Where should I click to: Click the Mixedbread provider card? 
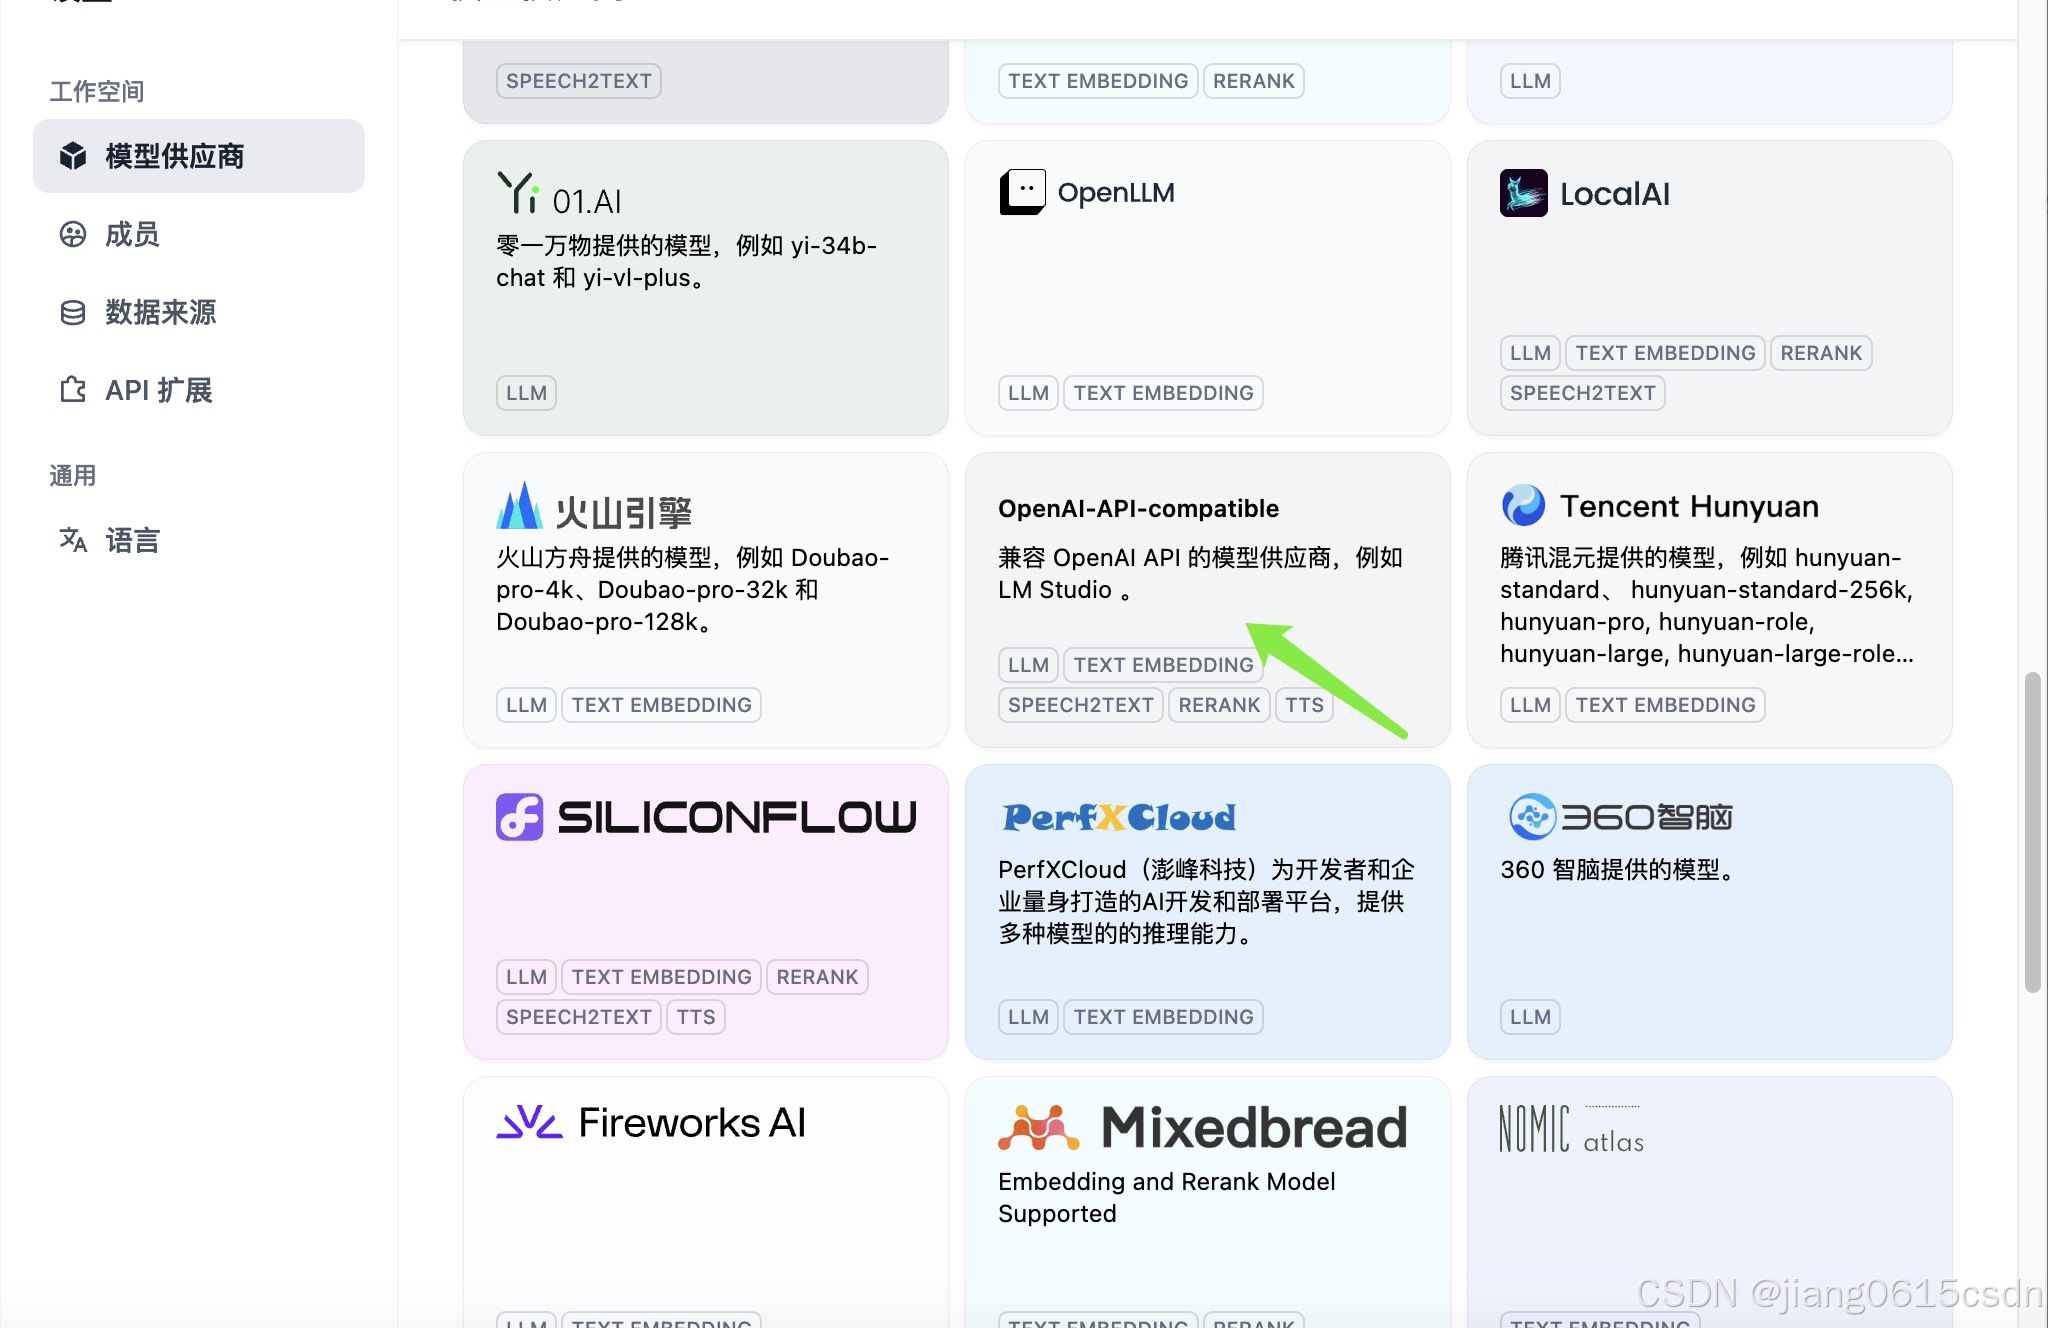[1206, 1200]
